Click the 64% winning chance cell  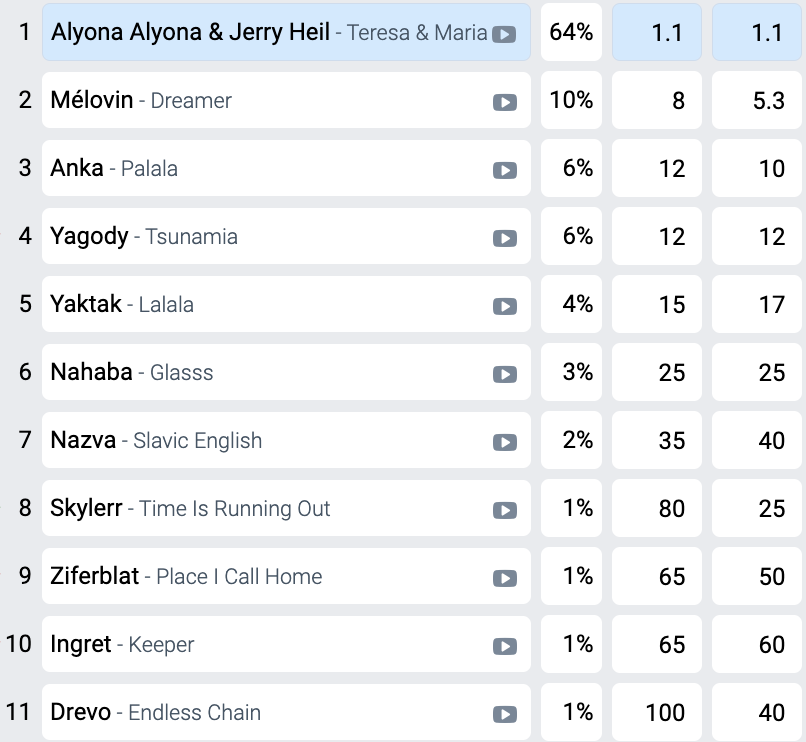coord(571,32)
